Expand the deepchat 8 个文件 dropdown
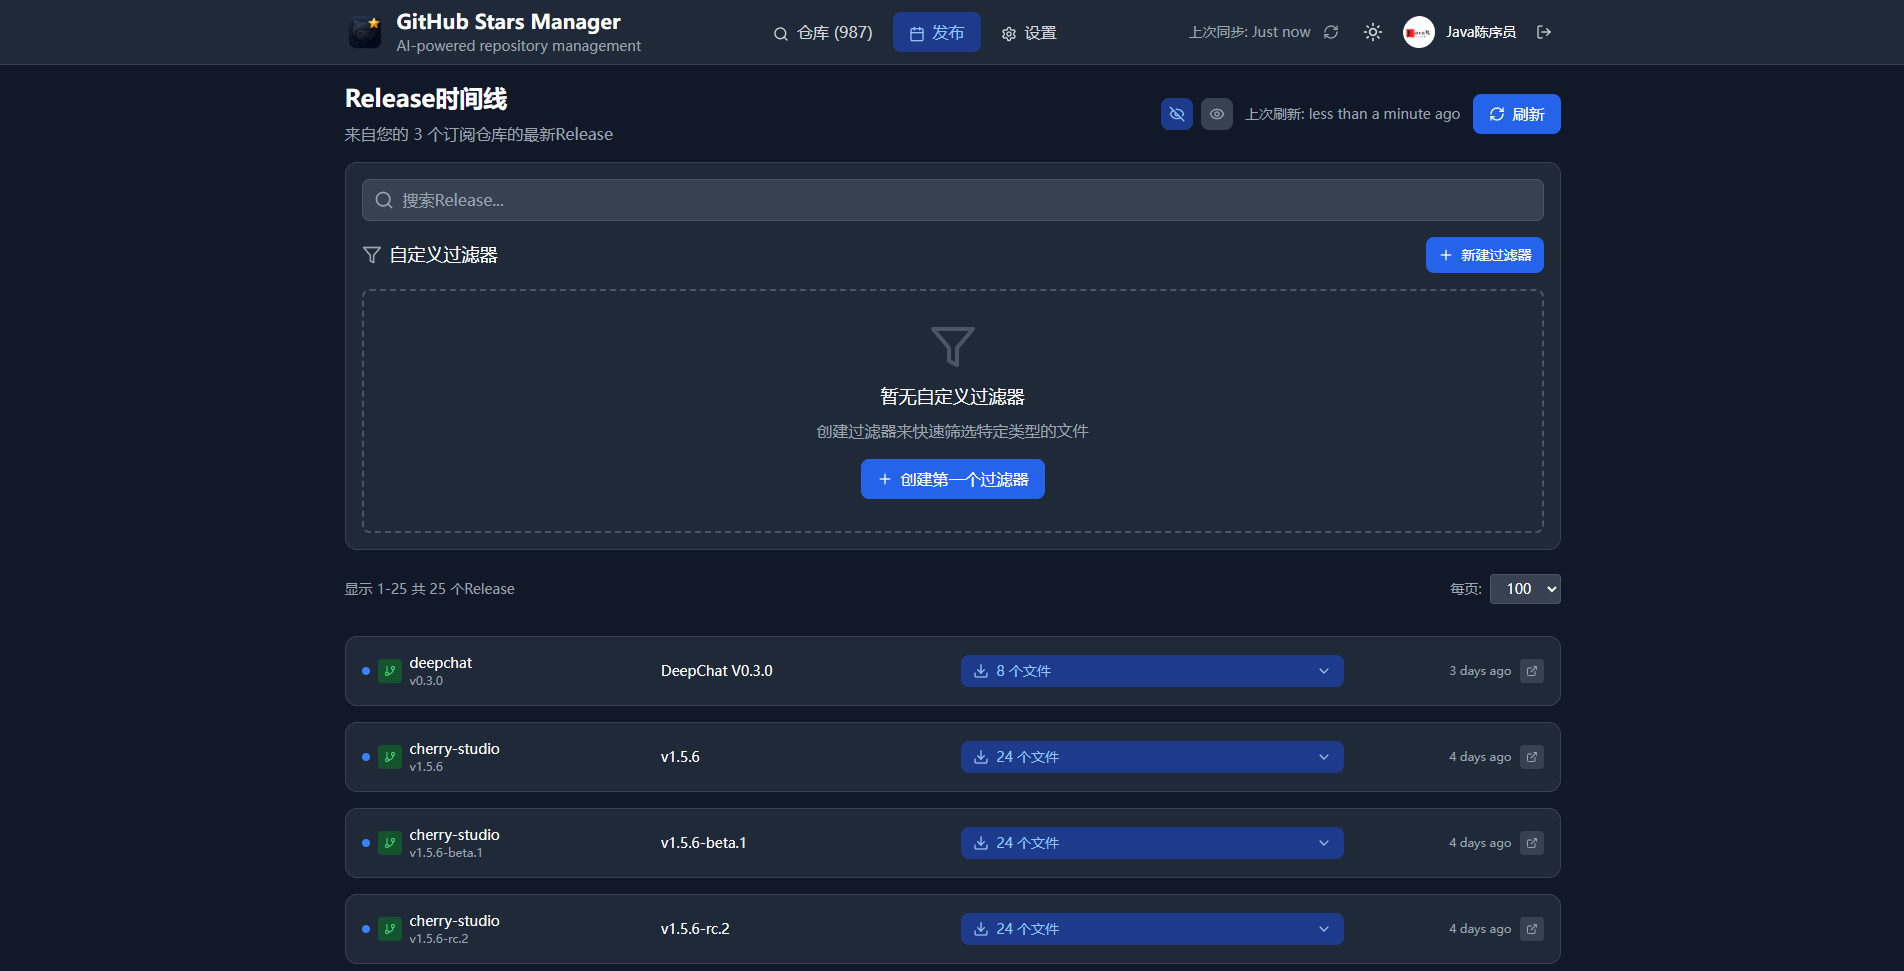The height and width of the screenshot is (971, 1904). coord(1151,671)
